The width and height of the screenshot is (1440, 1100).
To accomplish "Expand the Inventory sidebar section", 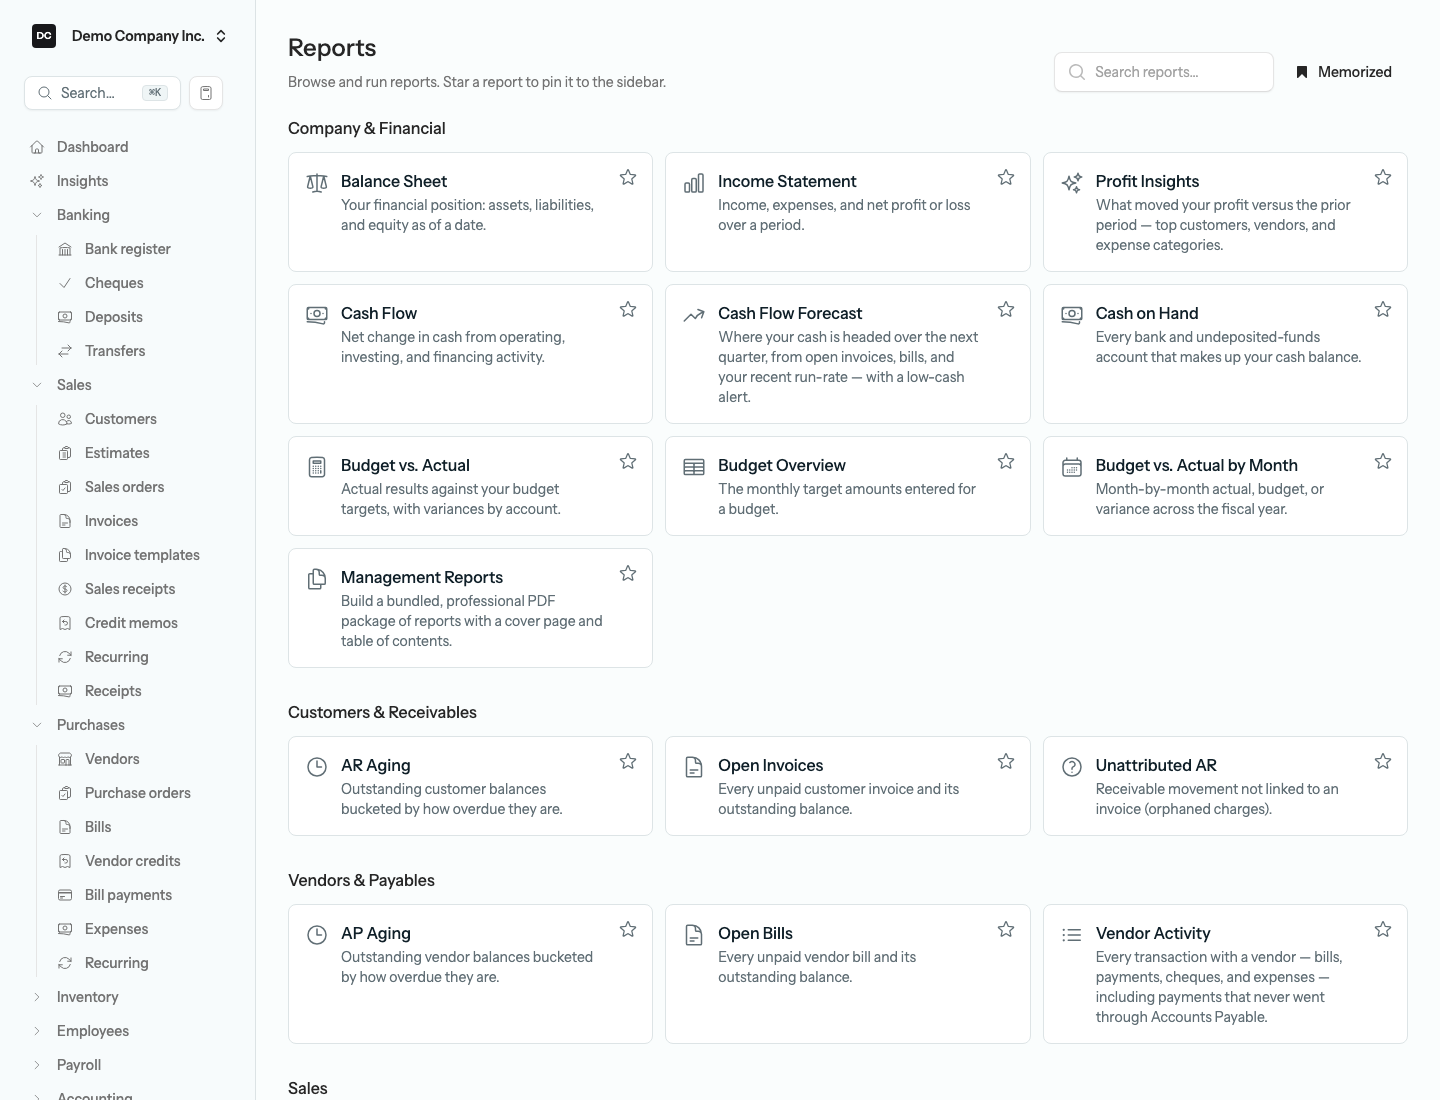I will point(37,997).
